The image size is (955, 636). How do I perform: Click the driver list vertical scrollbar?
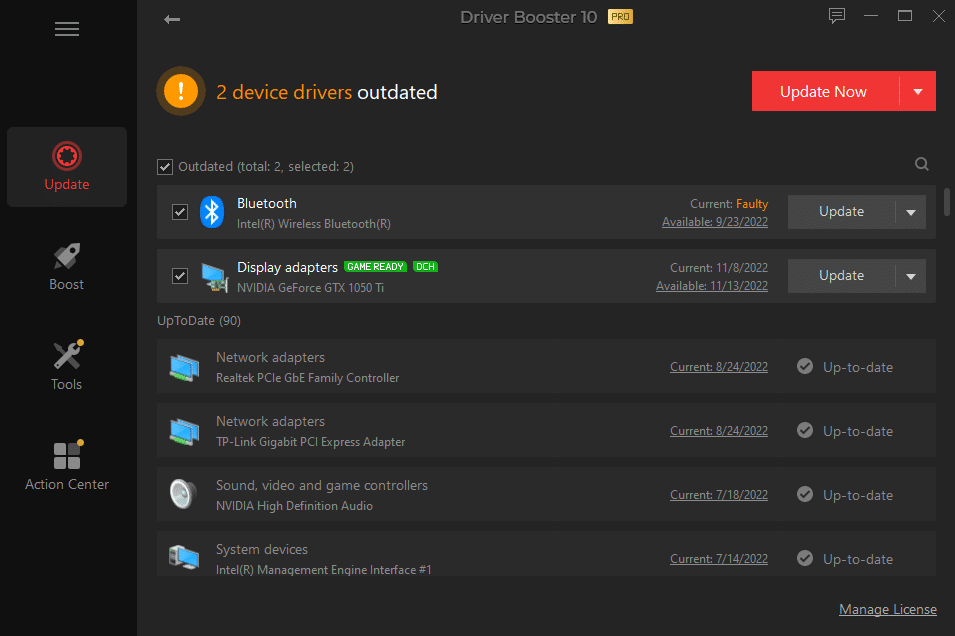[946, 202]
